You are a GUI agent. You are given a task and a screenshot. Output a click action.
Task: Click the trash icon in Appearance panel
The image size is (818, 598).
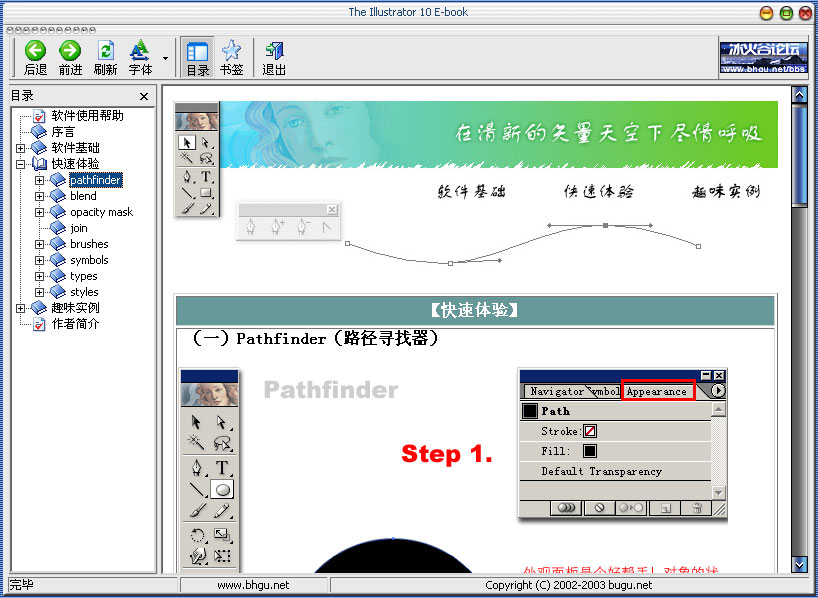697,508
